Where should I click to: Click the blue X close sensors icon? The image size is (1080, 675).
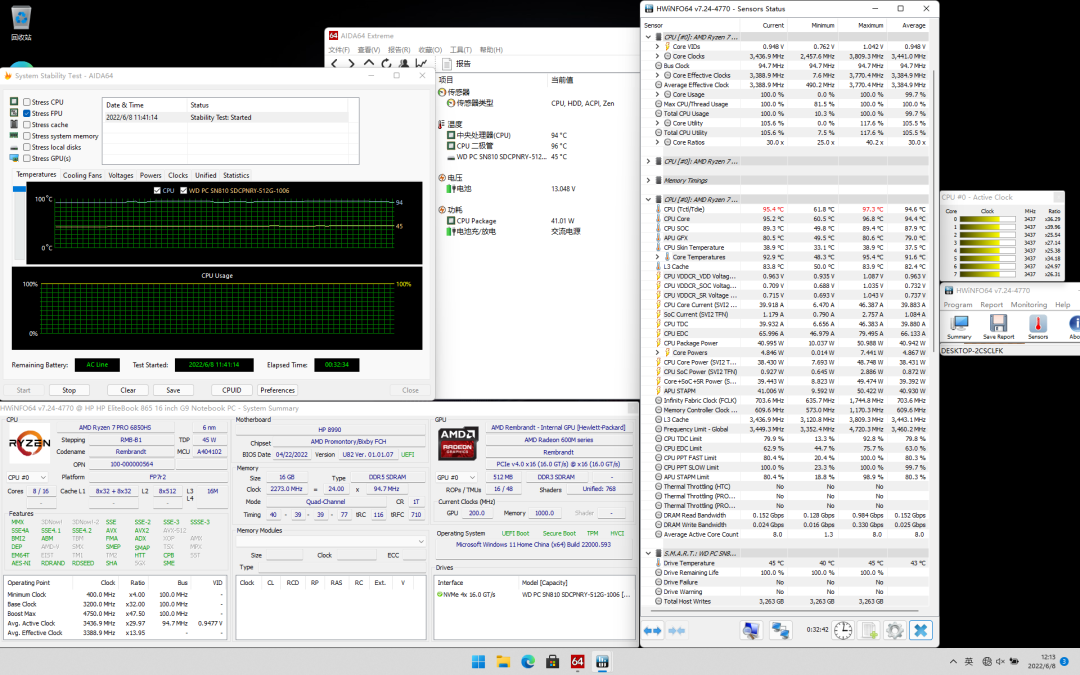pyautogui.click(x=920, y=630)
